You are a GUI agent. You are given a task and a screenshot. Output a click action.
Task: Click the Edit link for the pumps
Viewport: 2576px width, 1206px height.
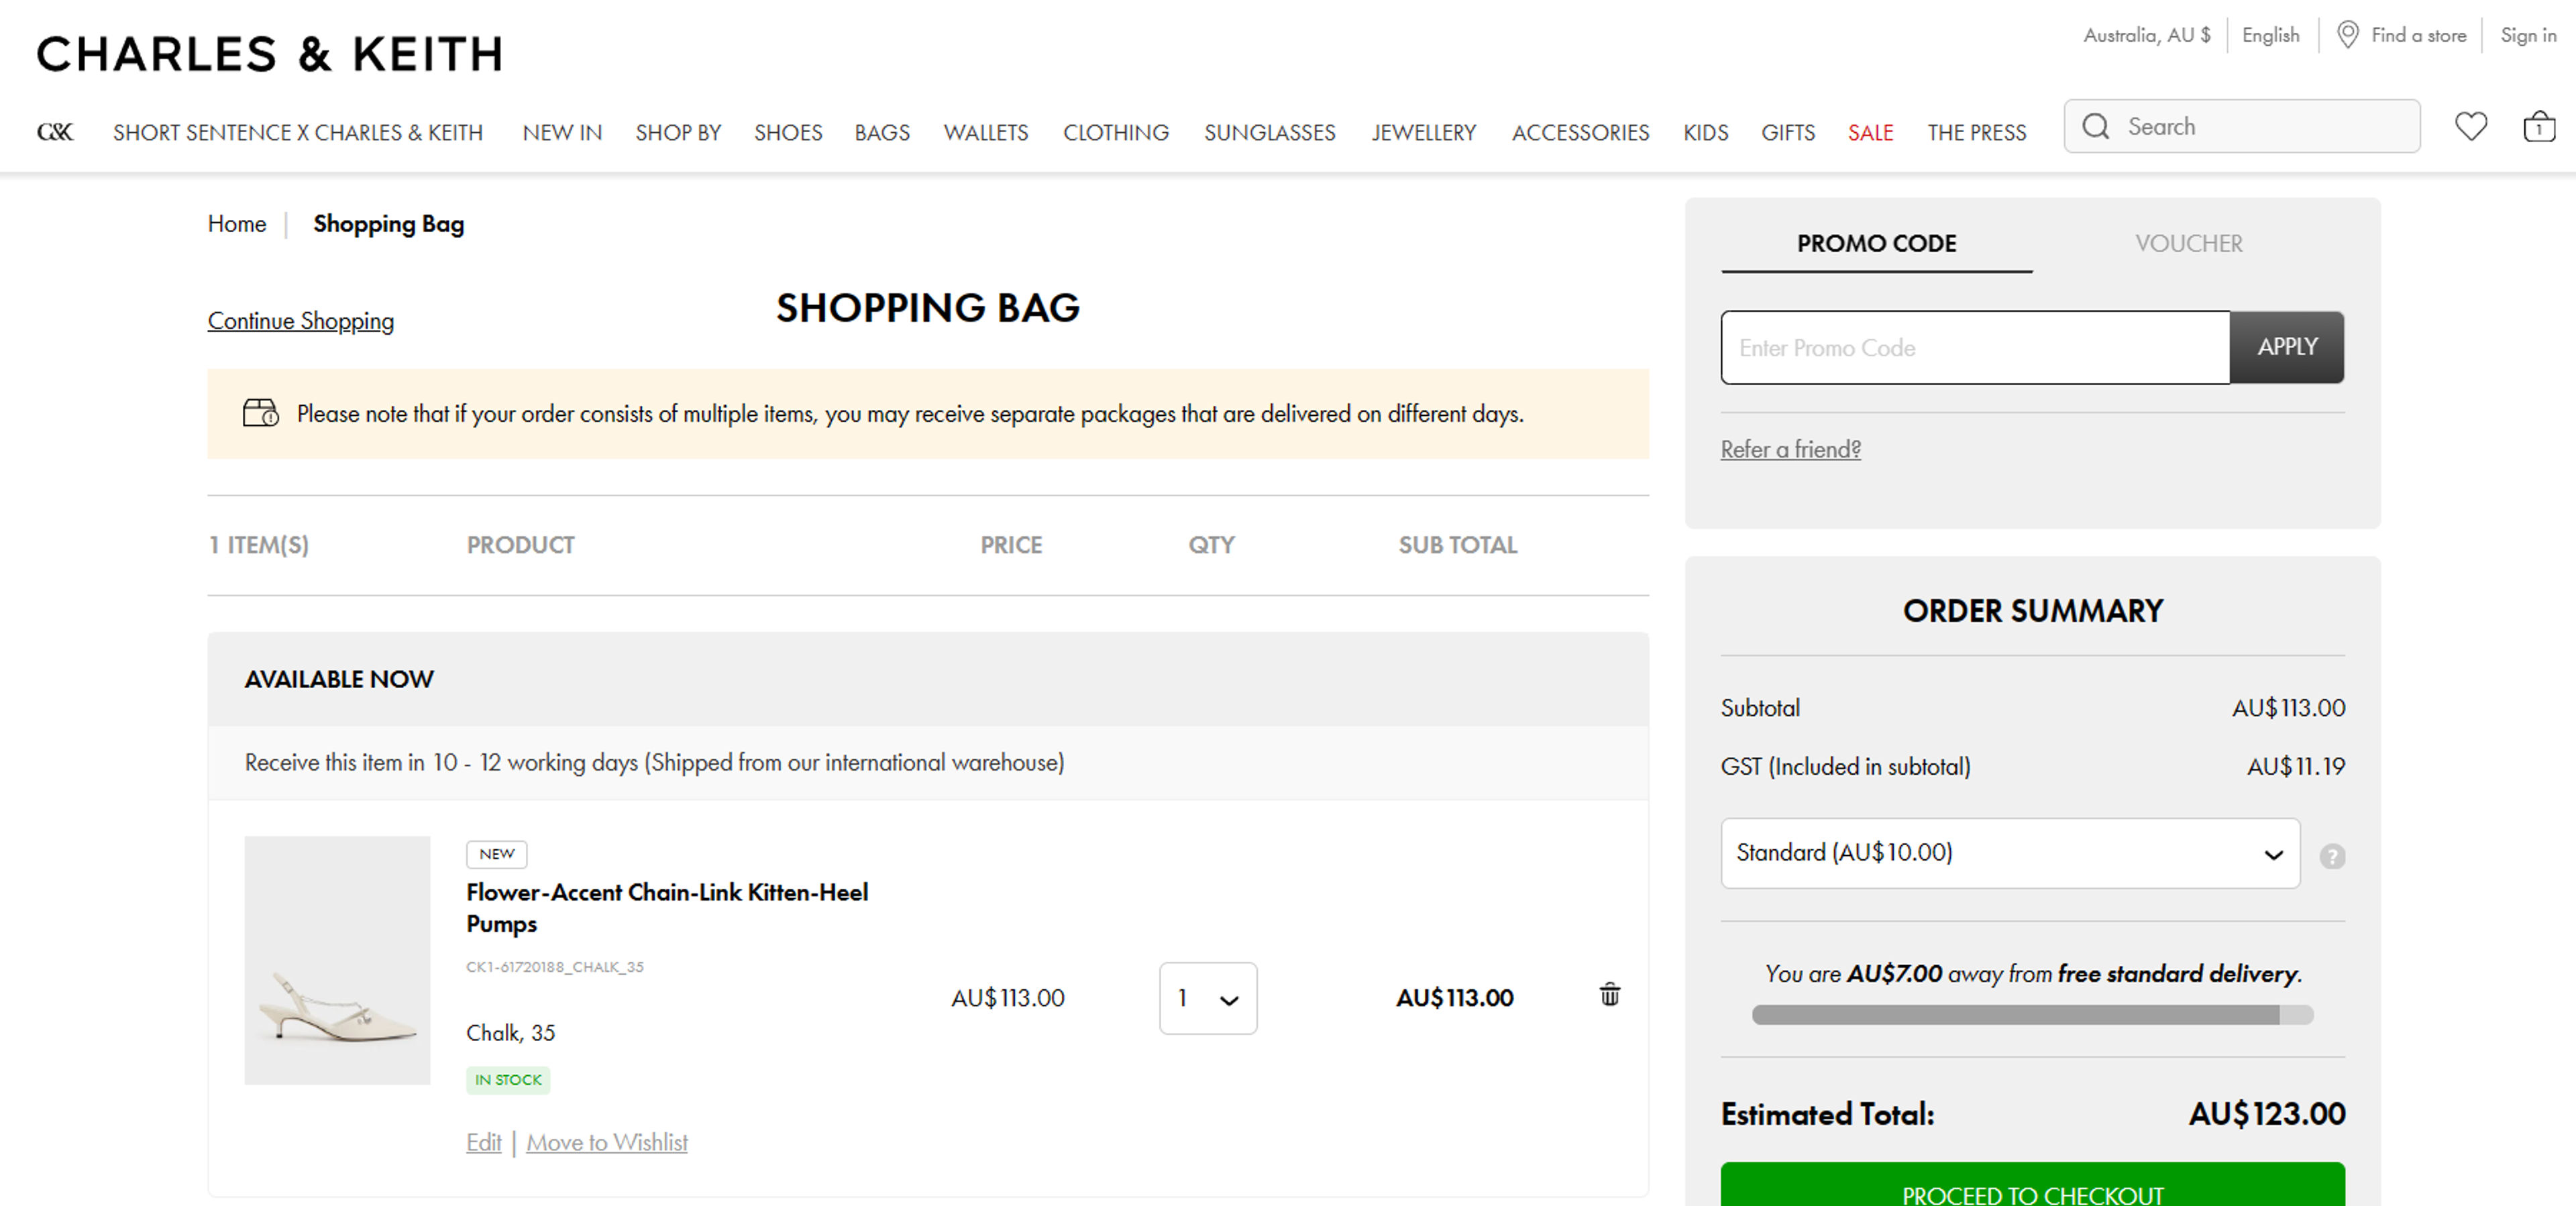tap(483, 1142)
